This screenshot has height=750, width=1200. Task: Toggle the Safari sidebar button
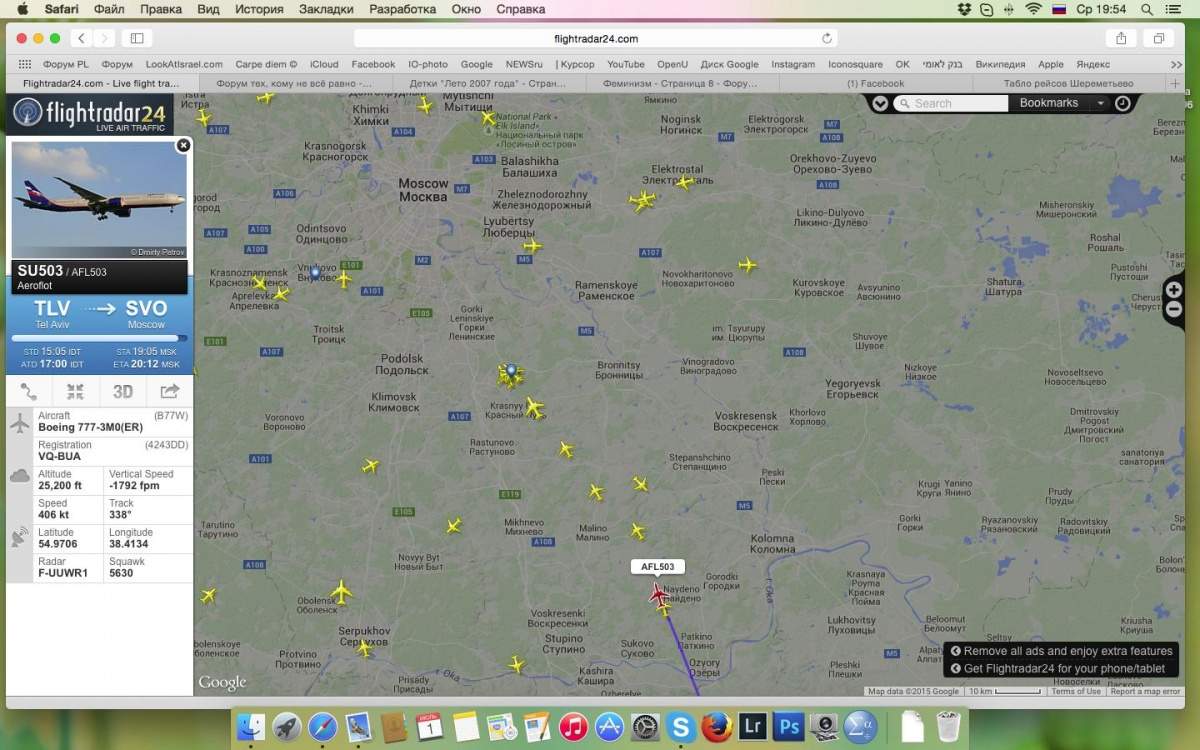pos(137,38)
